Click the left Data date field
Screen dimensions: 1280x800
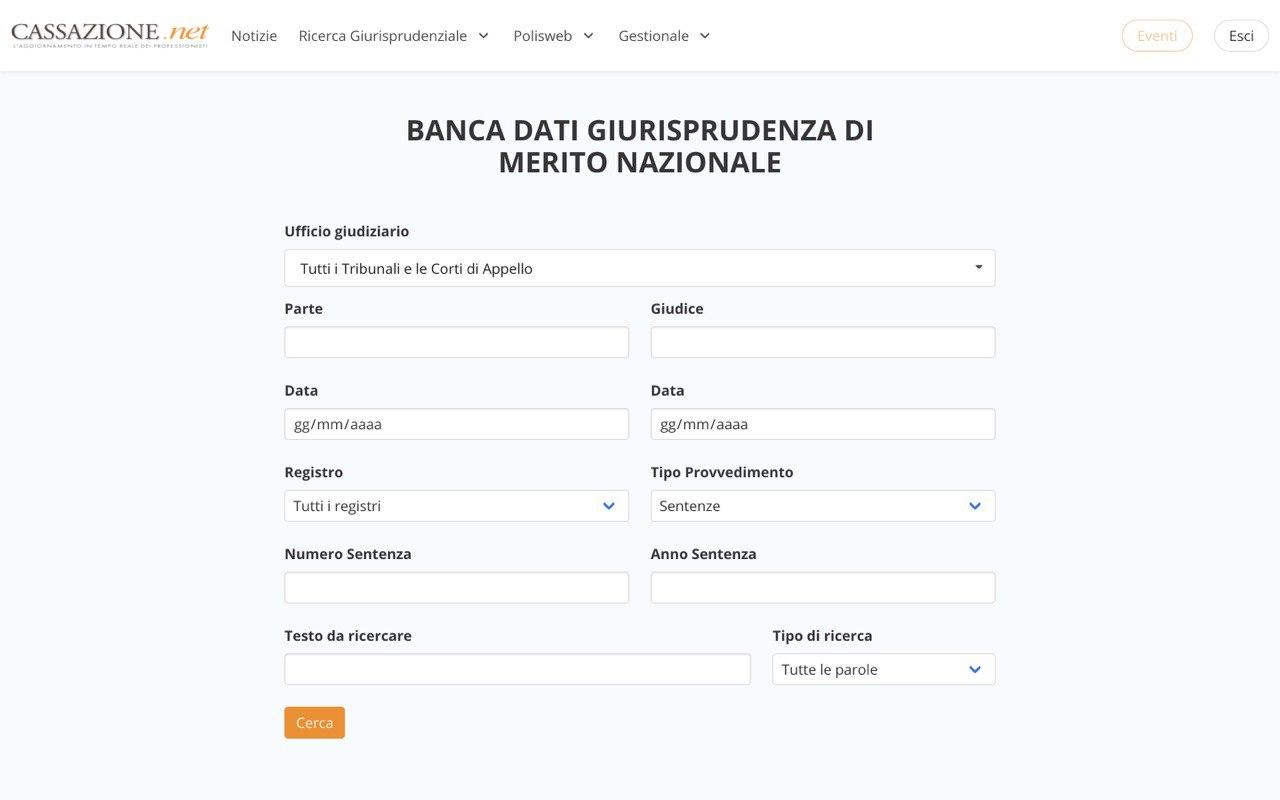coord(457,424)
